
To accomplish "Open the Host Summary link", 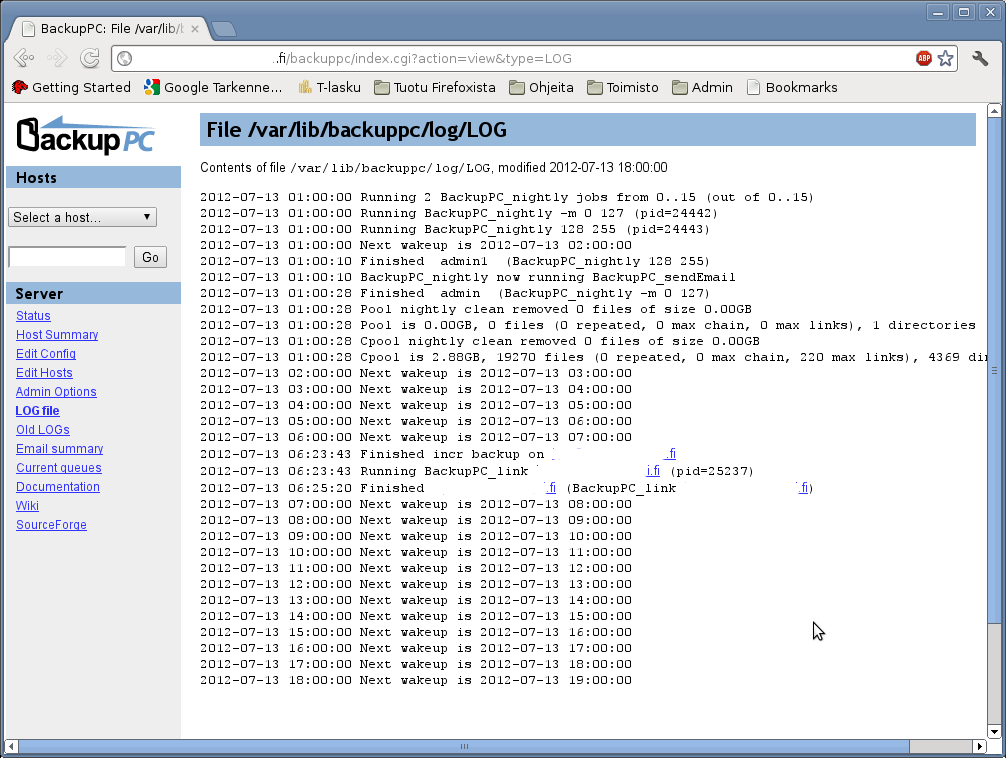I will tap(57, 335).
